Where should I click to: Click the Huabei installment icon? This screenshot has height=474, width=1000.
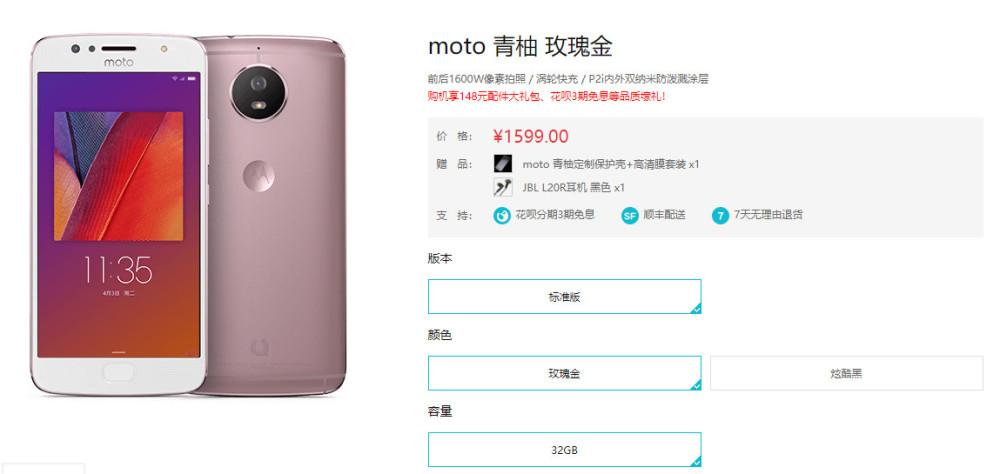(x=502, y=216)
